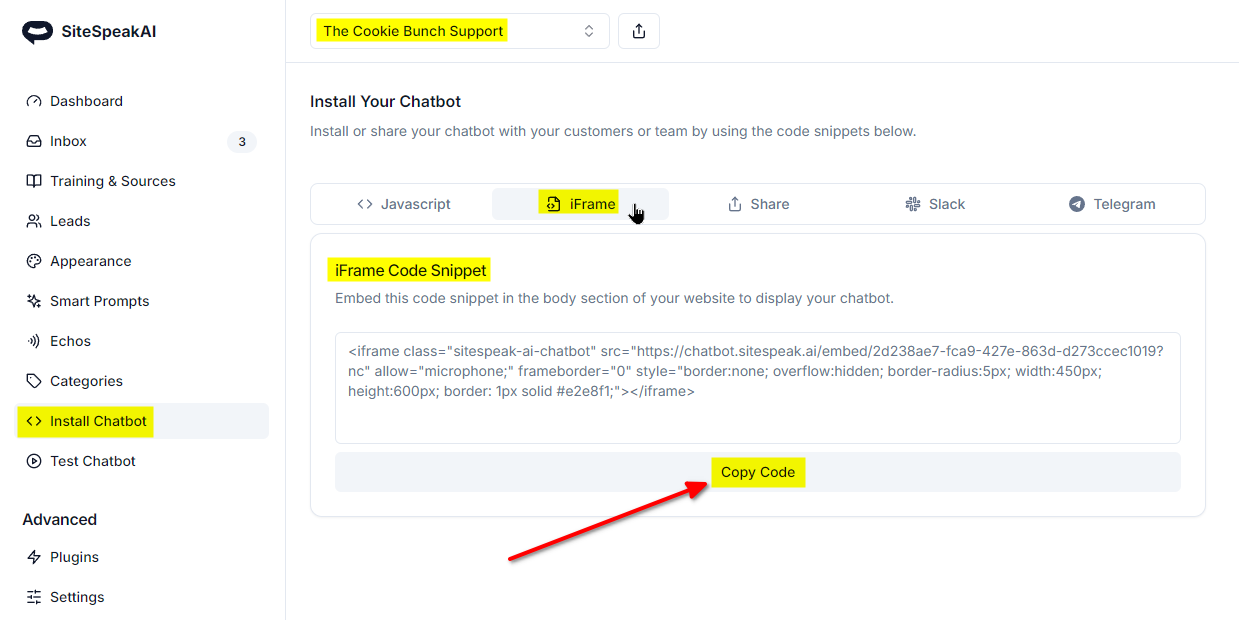1239x620 pixels.
Task: Click the Smart Prompts sparkle icon
Action: (34, 301)
